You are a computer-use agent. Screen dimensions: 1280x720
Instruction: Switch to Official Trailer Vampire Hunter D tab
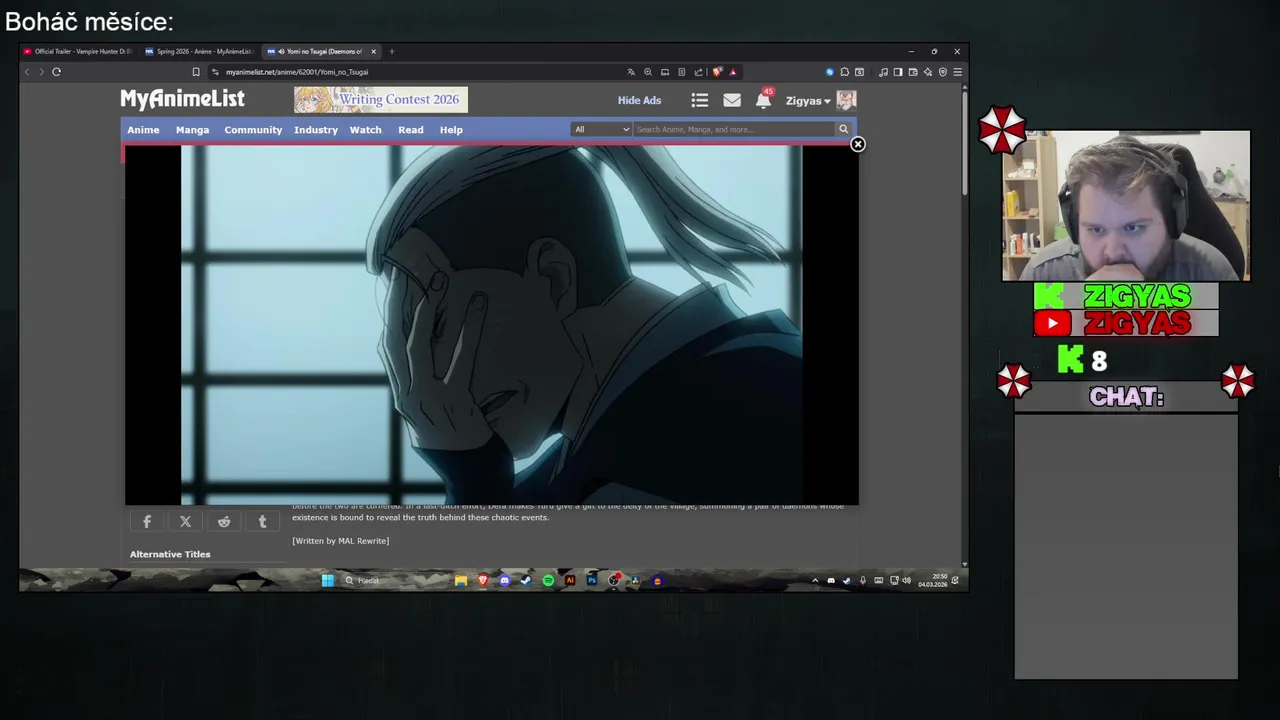pos(77,52)
